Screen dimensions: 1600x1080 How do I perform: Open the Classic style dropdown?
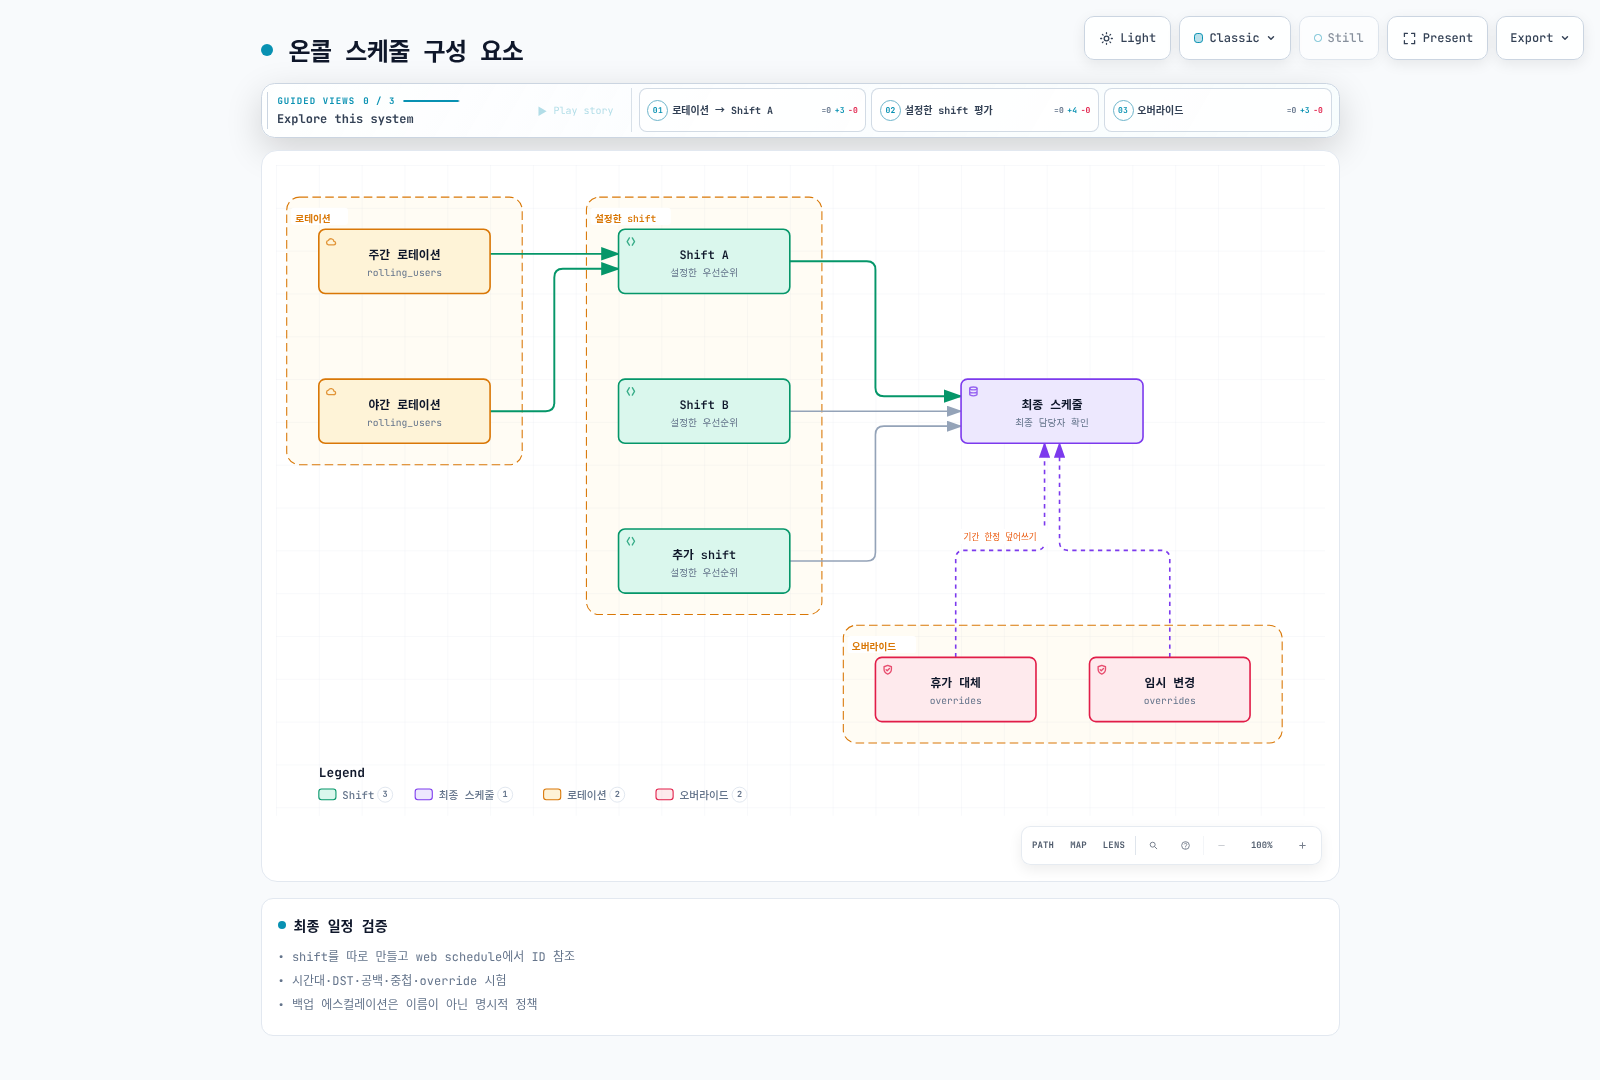coord(1235,38)
